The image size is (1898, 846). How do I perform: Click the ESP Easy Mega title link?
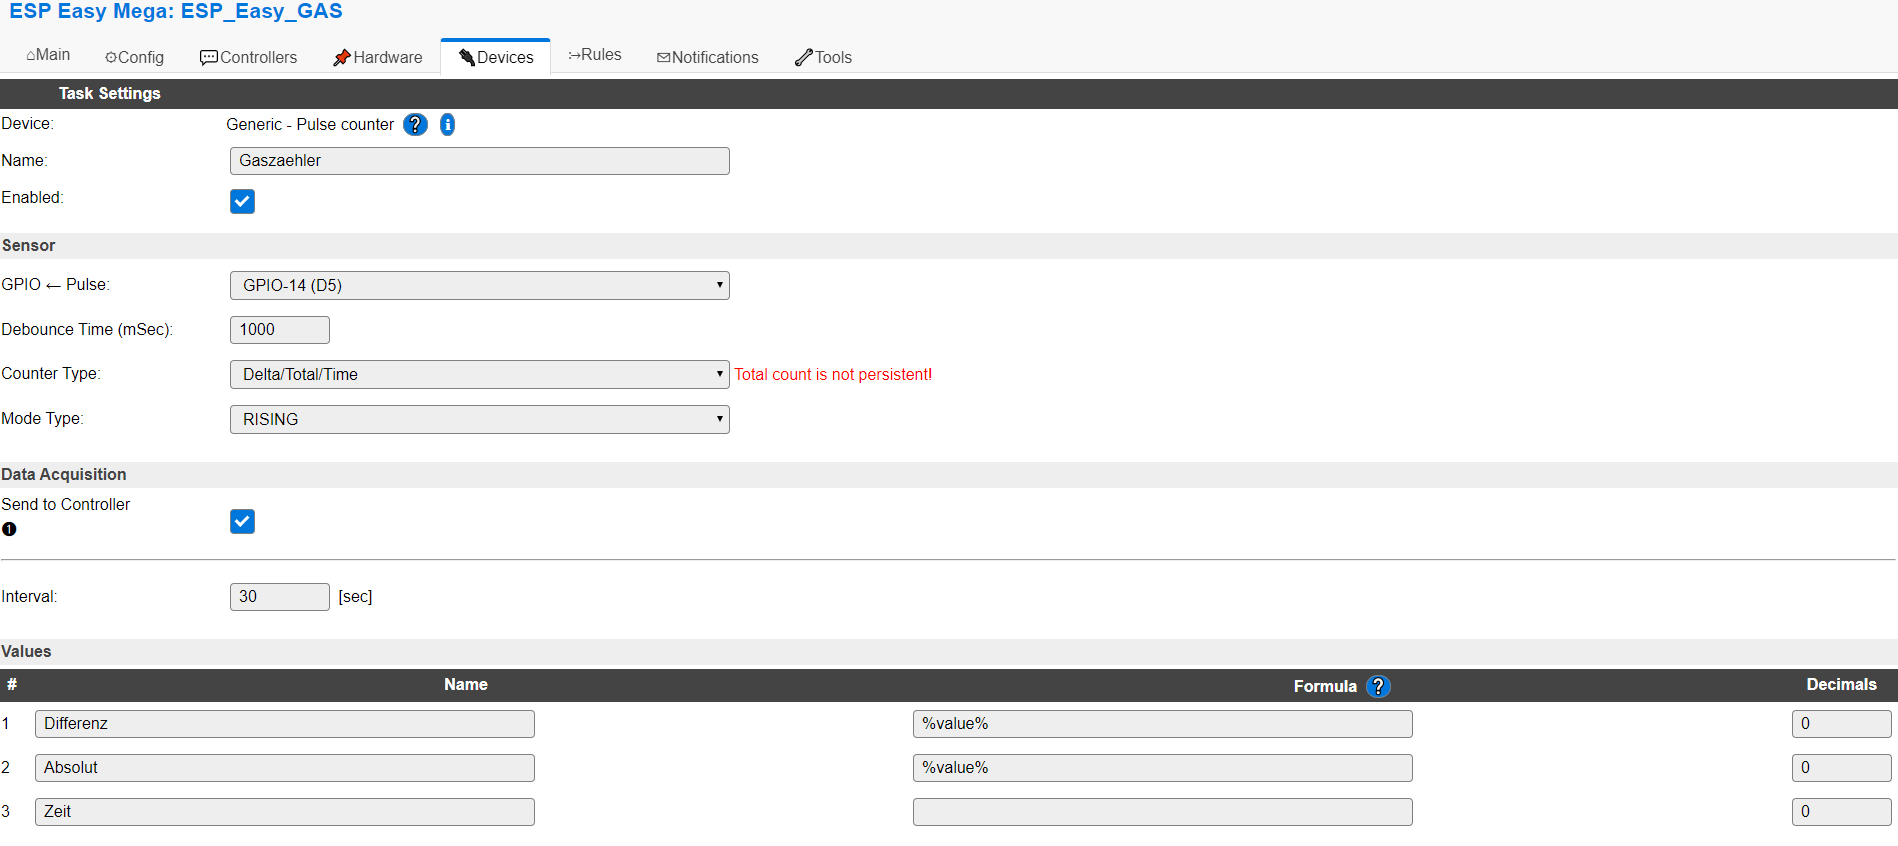coord(176,12)
